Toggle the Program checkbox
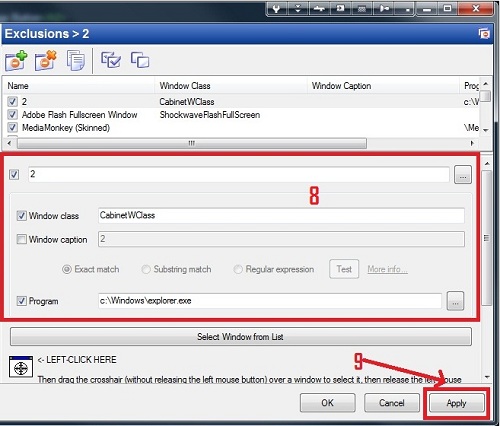The width and height of the screenshot is (500, 426). 22,301
